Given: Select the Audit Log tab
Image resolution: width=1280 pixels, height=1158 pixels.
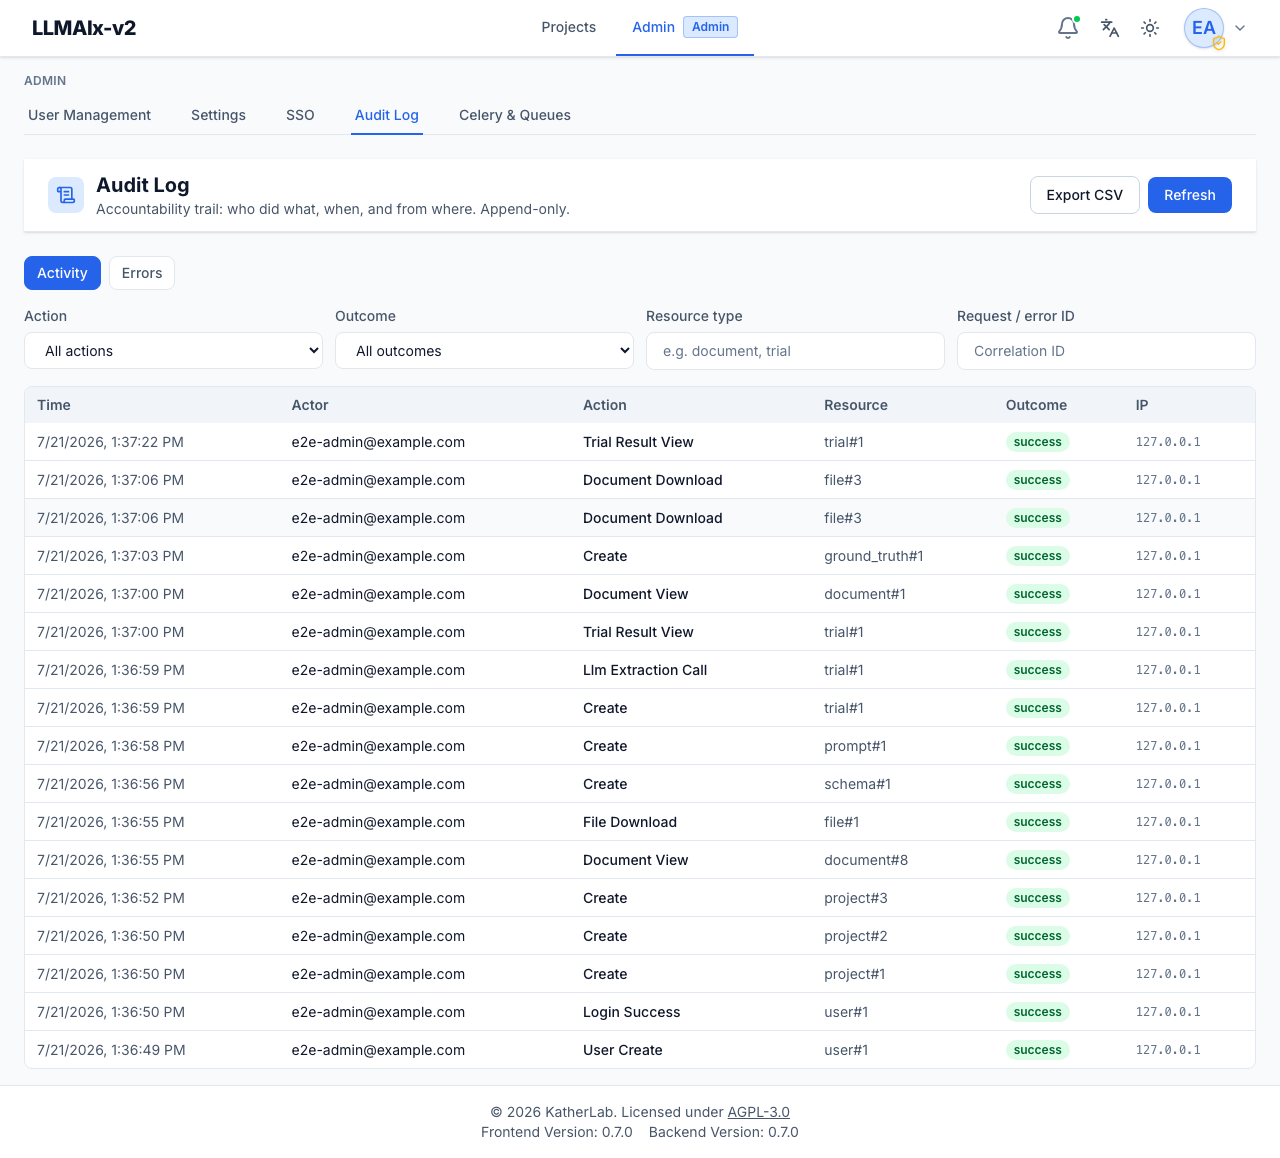Looking at the screenshot, I should pyautogui.click(x=387, y=115).
